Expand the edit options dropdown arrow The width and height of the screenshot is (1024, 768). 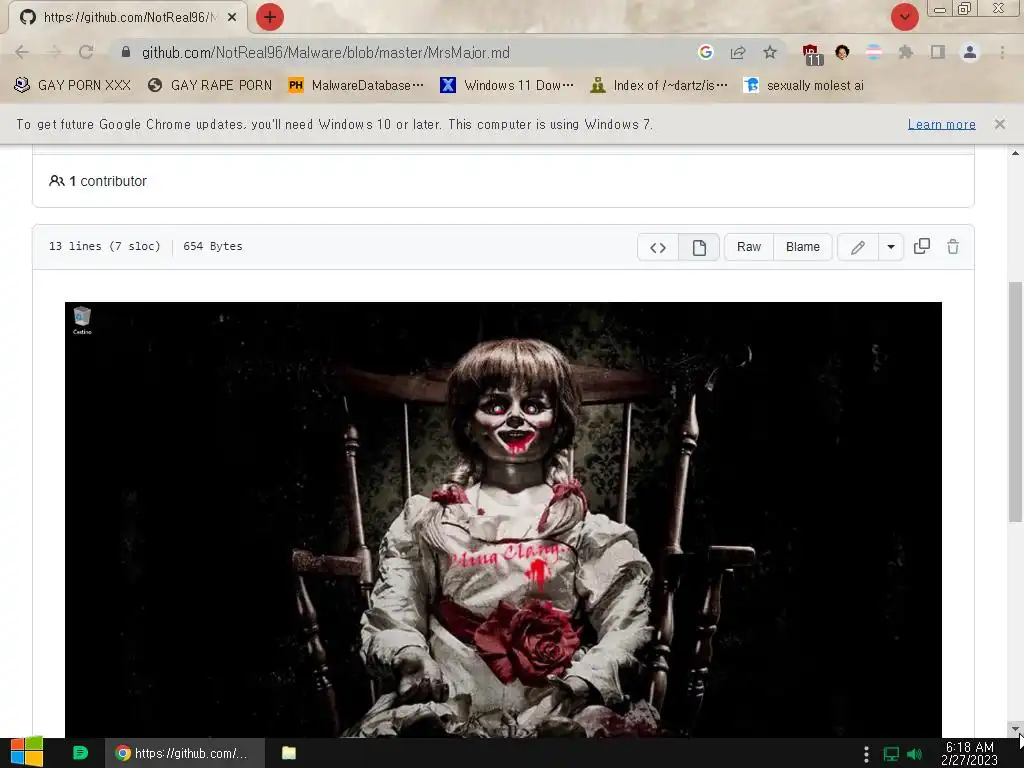pos(891,247)
